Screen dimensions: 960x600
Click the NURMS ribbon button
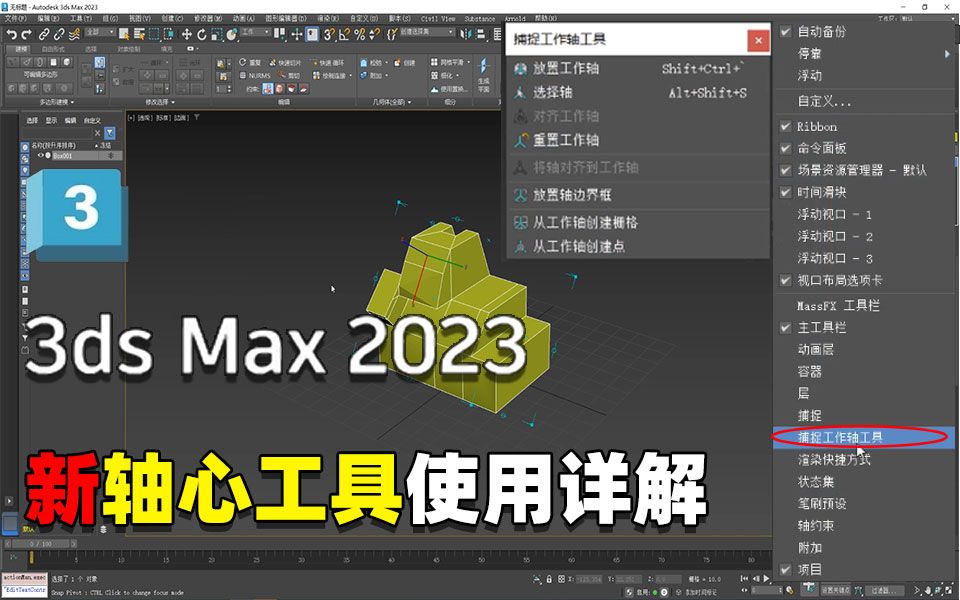(255, 75)
